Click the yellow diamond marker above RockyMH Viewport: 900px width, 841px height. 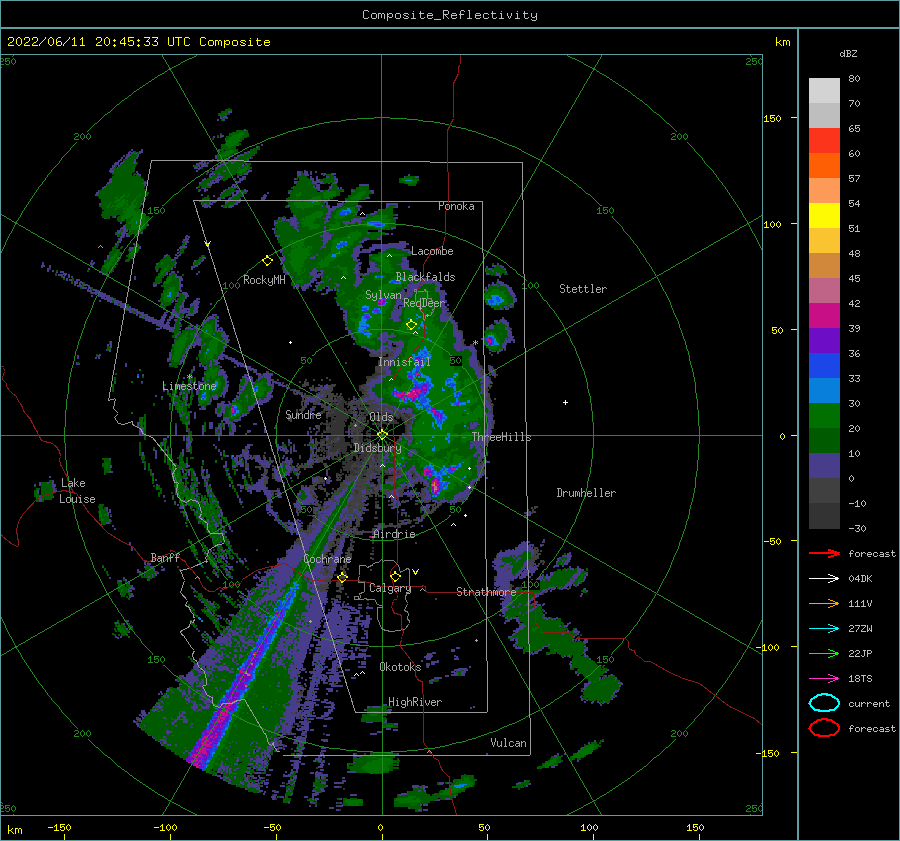[x=267, y=261]
